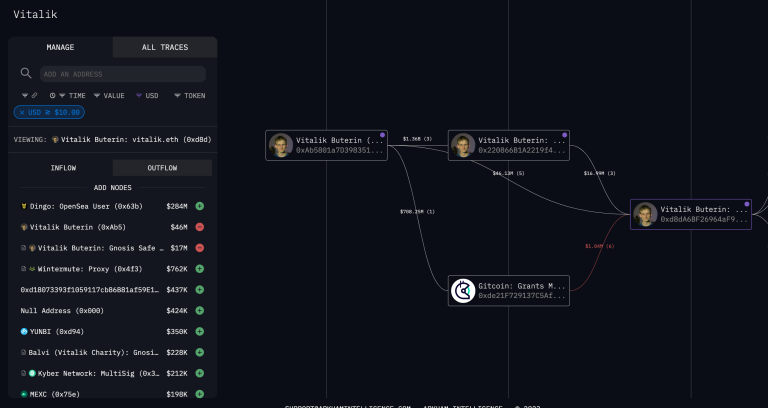This screenshot has height=408, width=768.
Task: Select Vitalik Buterin 0xAb5801a7D398351 node
Action: pyautogui.click(x=326, y=145)
